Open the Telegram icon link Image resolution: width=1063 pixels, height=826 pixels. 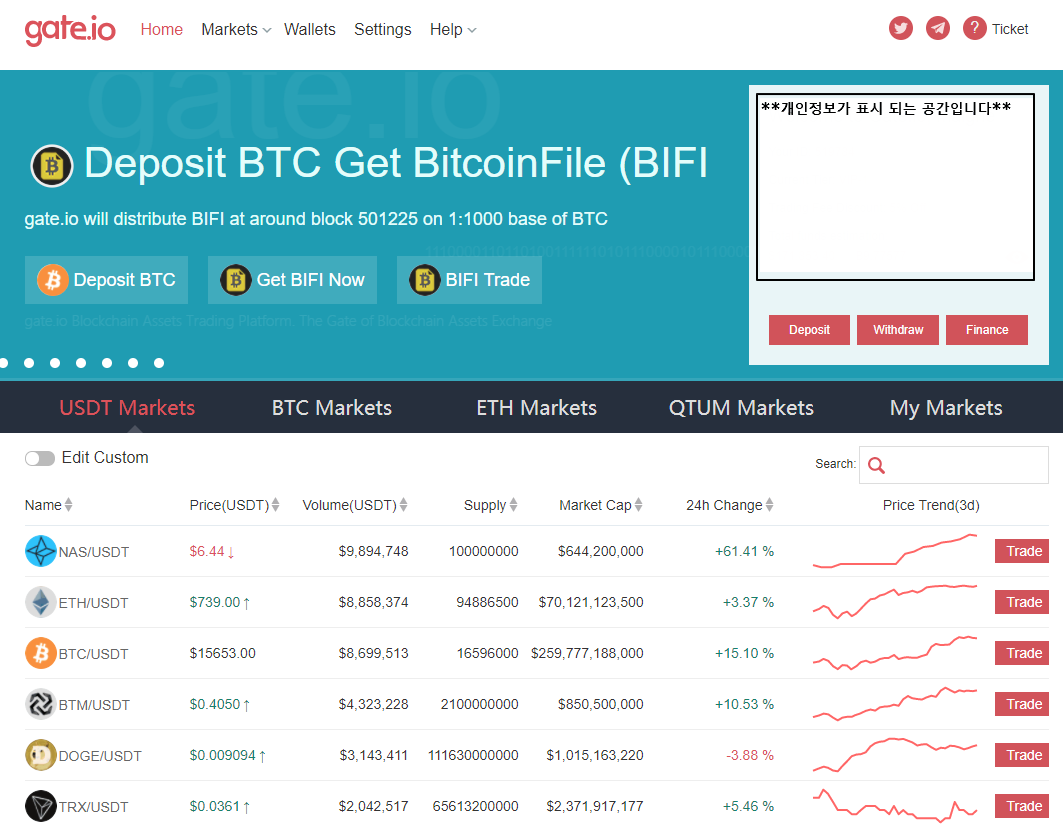point(938,28)
